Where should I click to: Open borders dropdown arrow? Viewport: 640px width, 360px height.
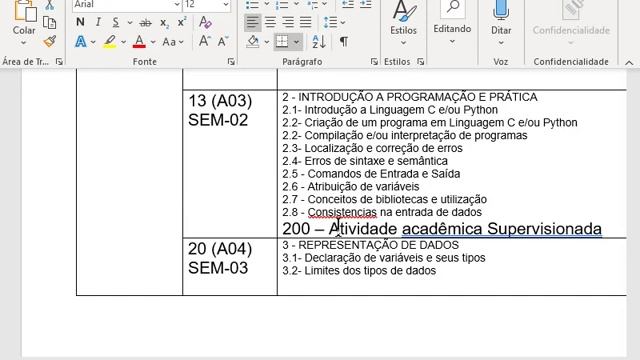point(296,42)
